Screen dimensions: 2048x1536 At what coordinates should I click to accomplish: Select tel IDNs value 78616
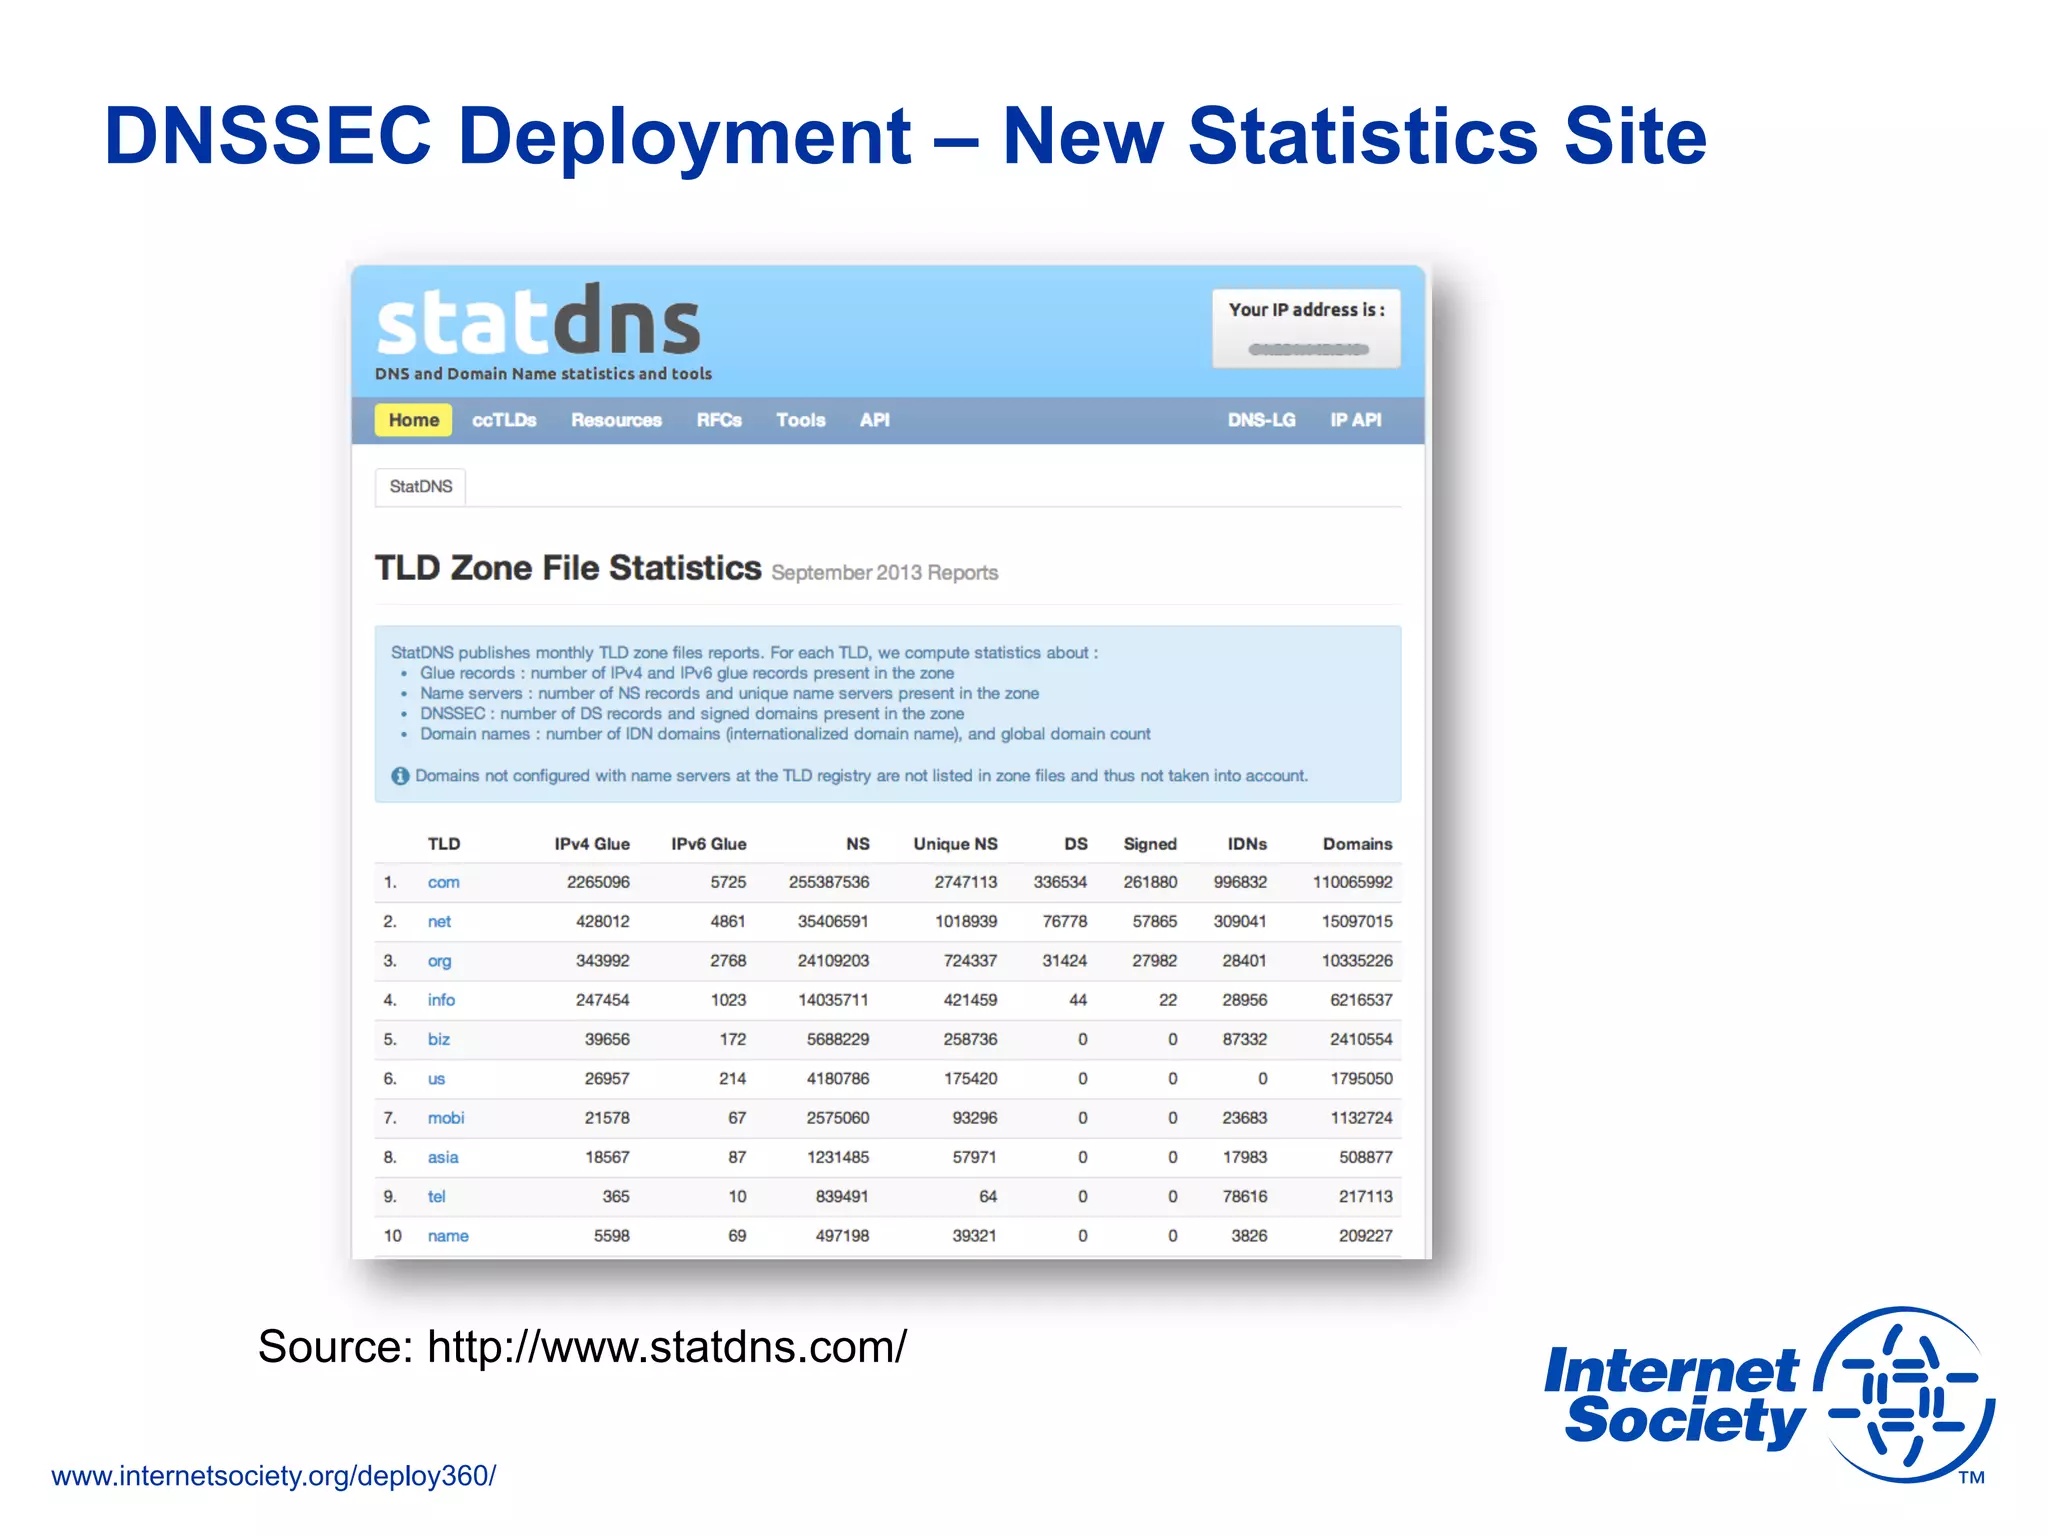[1244, 1197]
